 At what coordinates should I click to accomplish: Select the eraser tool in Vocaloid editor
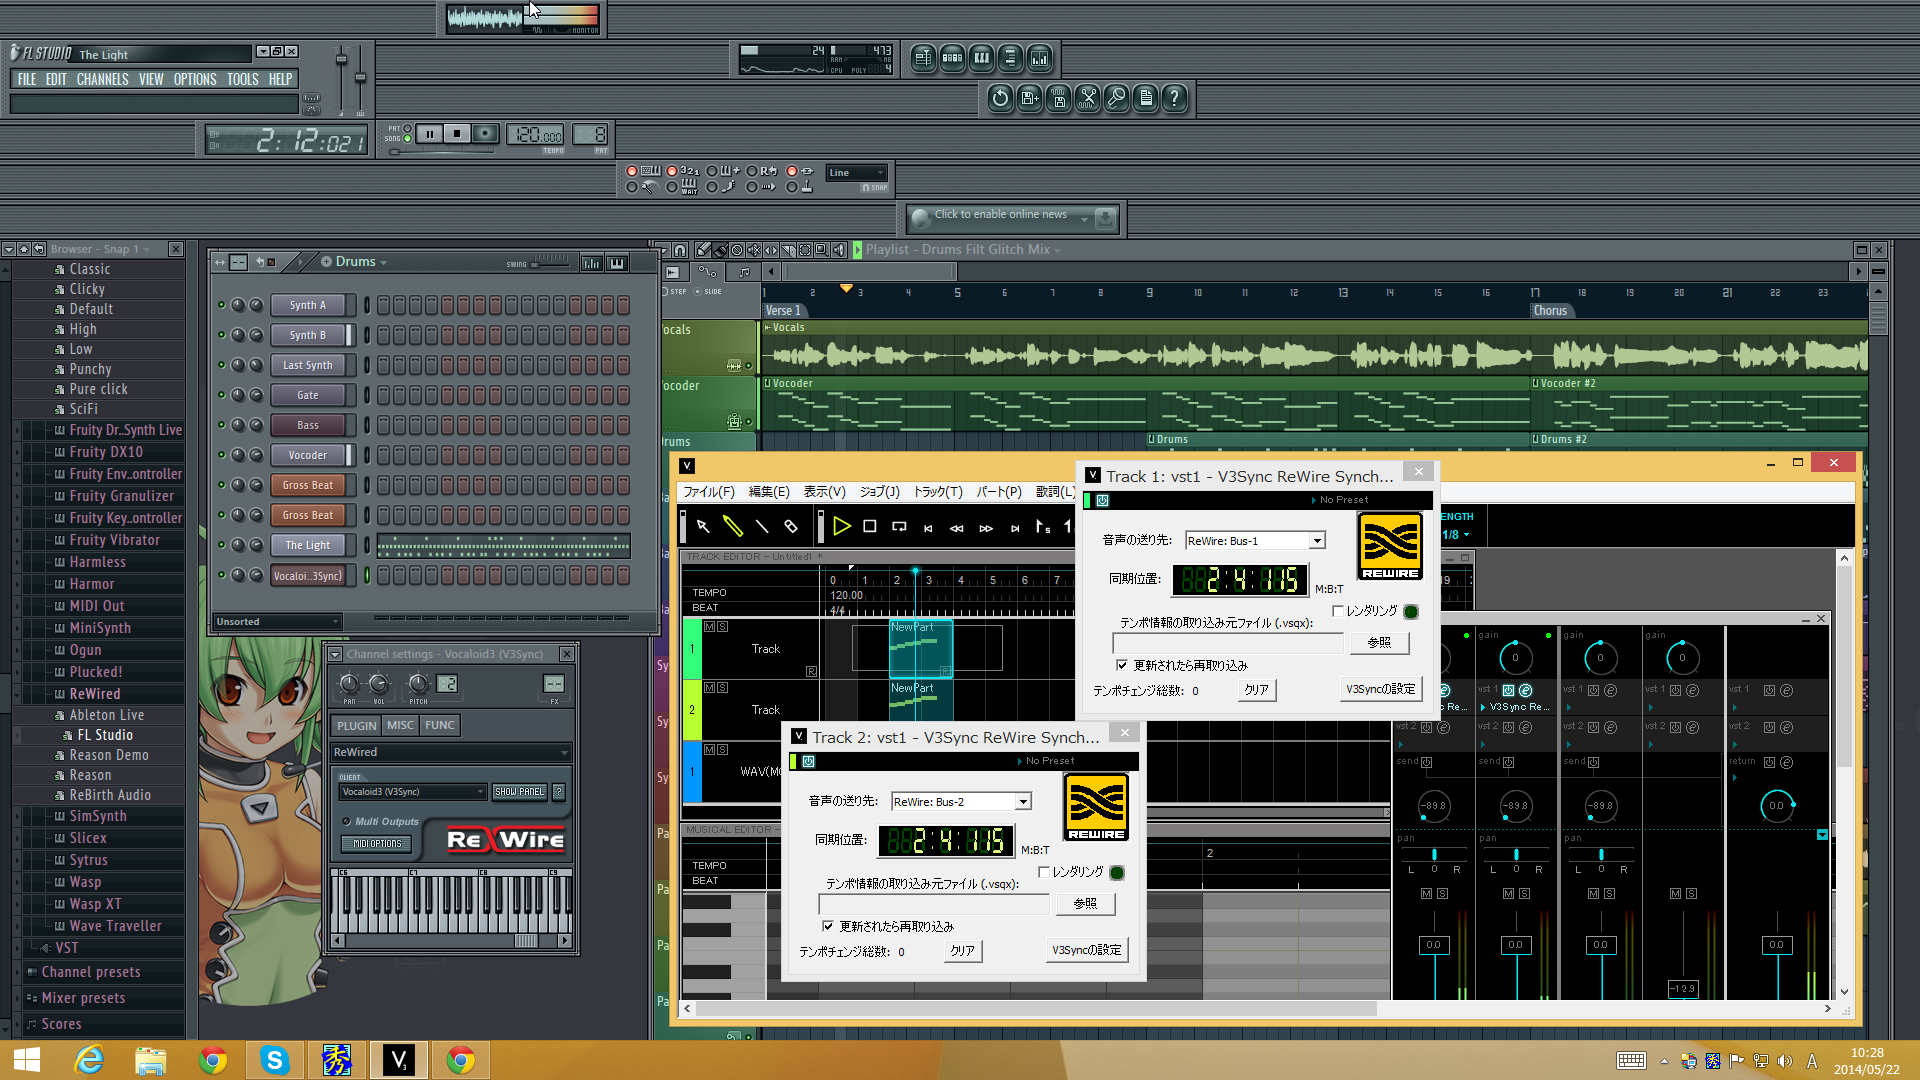[x=791, y=526]
